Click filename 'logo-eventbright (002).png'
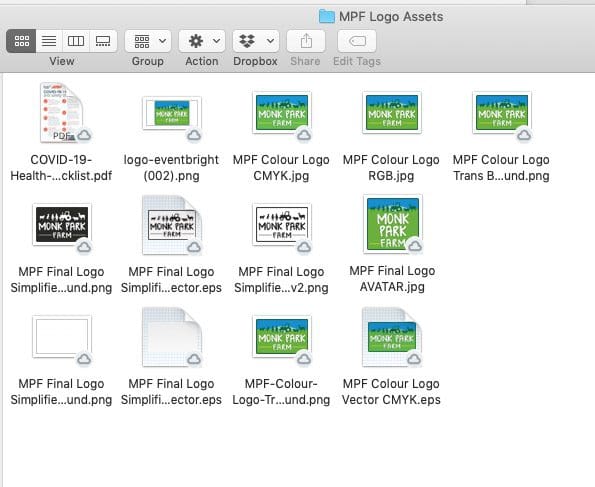 [171, 168]
